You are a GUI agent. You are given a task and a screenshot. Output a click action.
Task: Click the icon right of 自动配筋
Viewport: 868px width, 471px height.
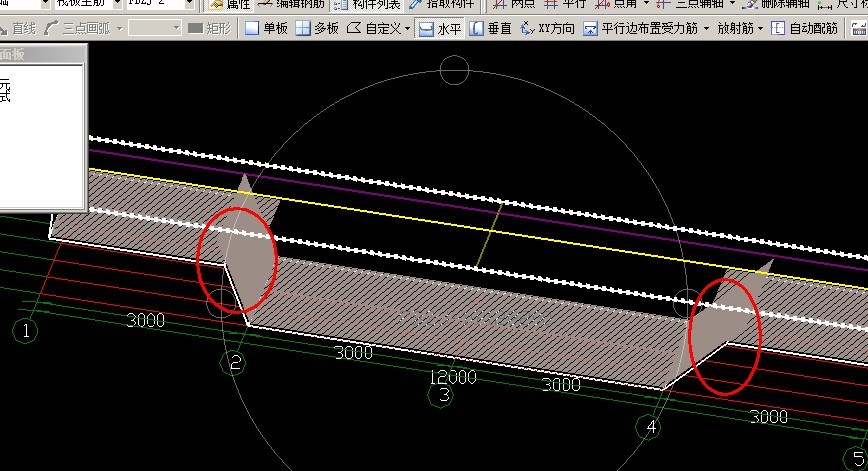pos(859,28)
